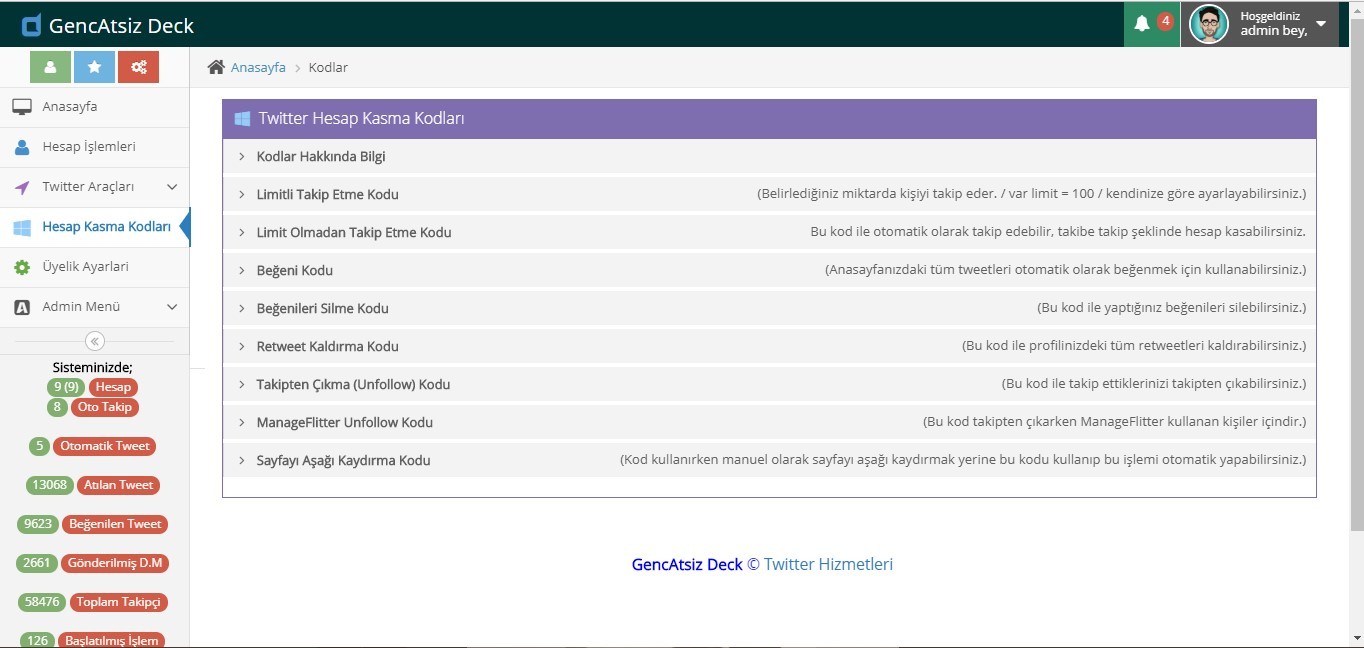
Task: Click the blue star icon button
Action: pos(94,67)
